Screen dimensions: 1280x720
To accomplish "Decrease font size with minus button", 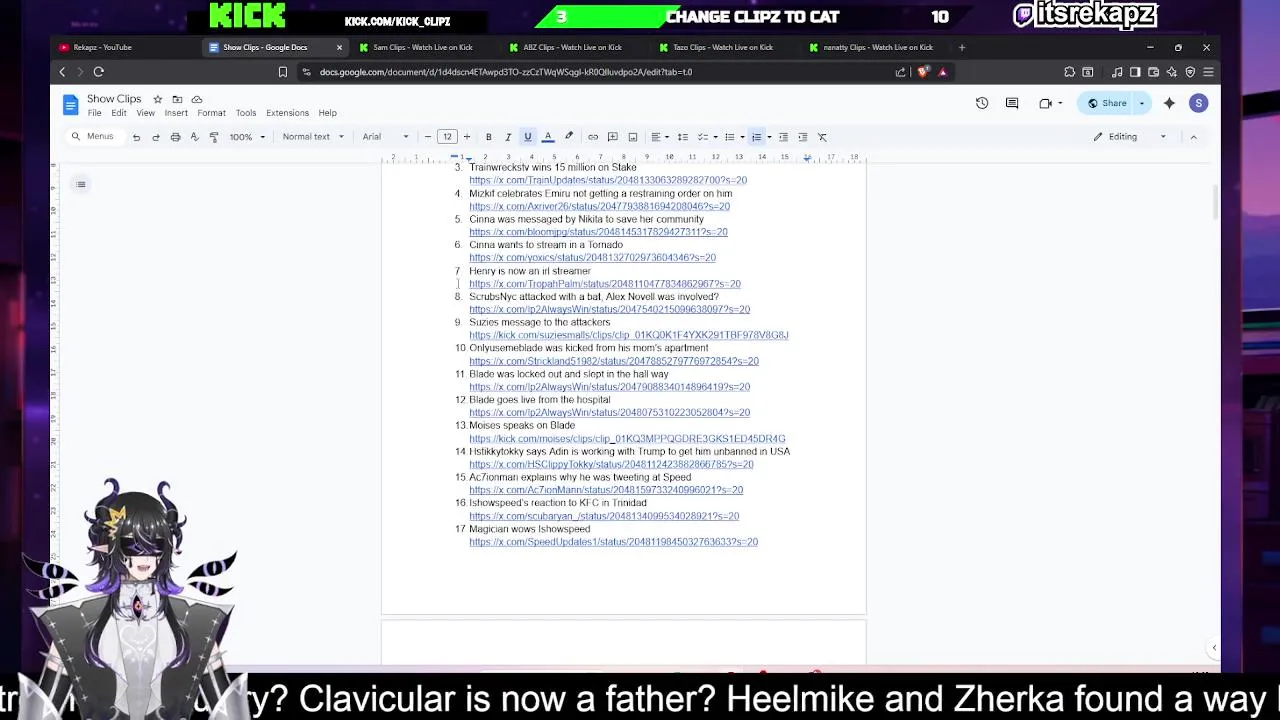I will [428, 137].
